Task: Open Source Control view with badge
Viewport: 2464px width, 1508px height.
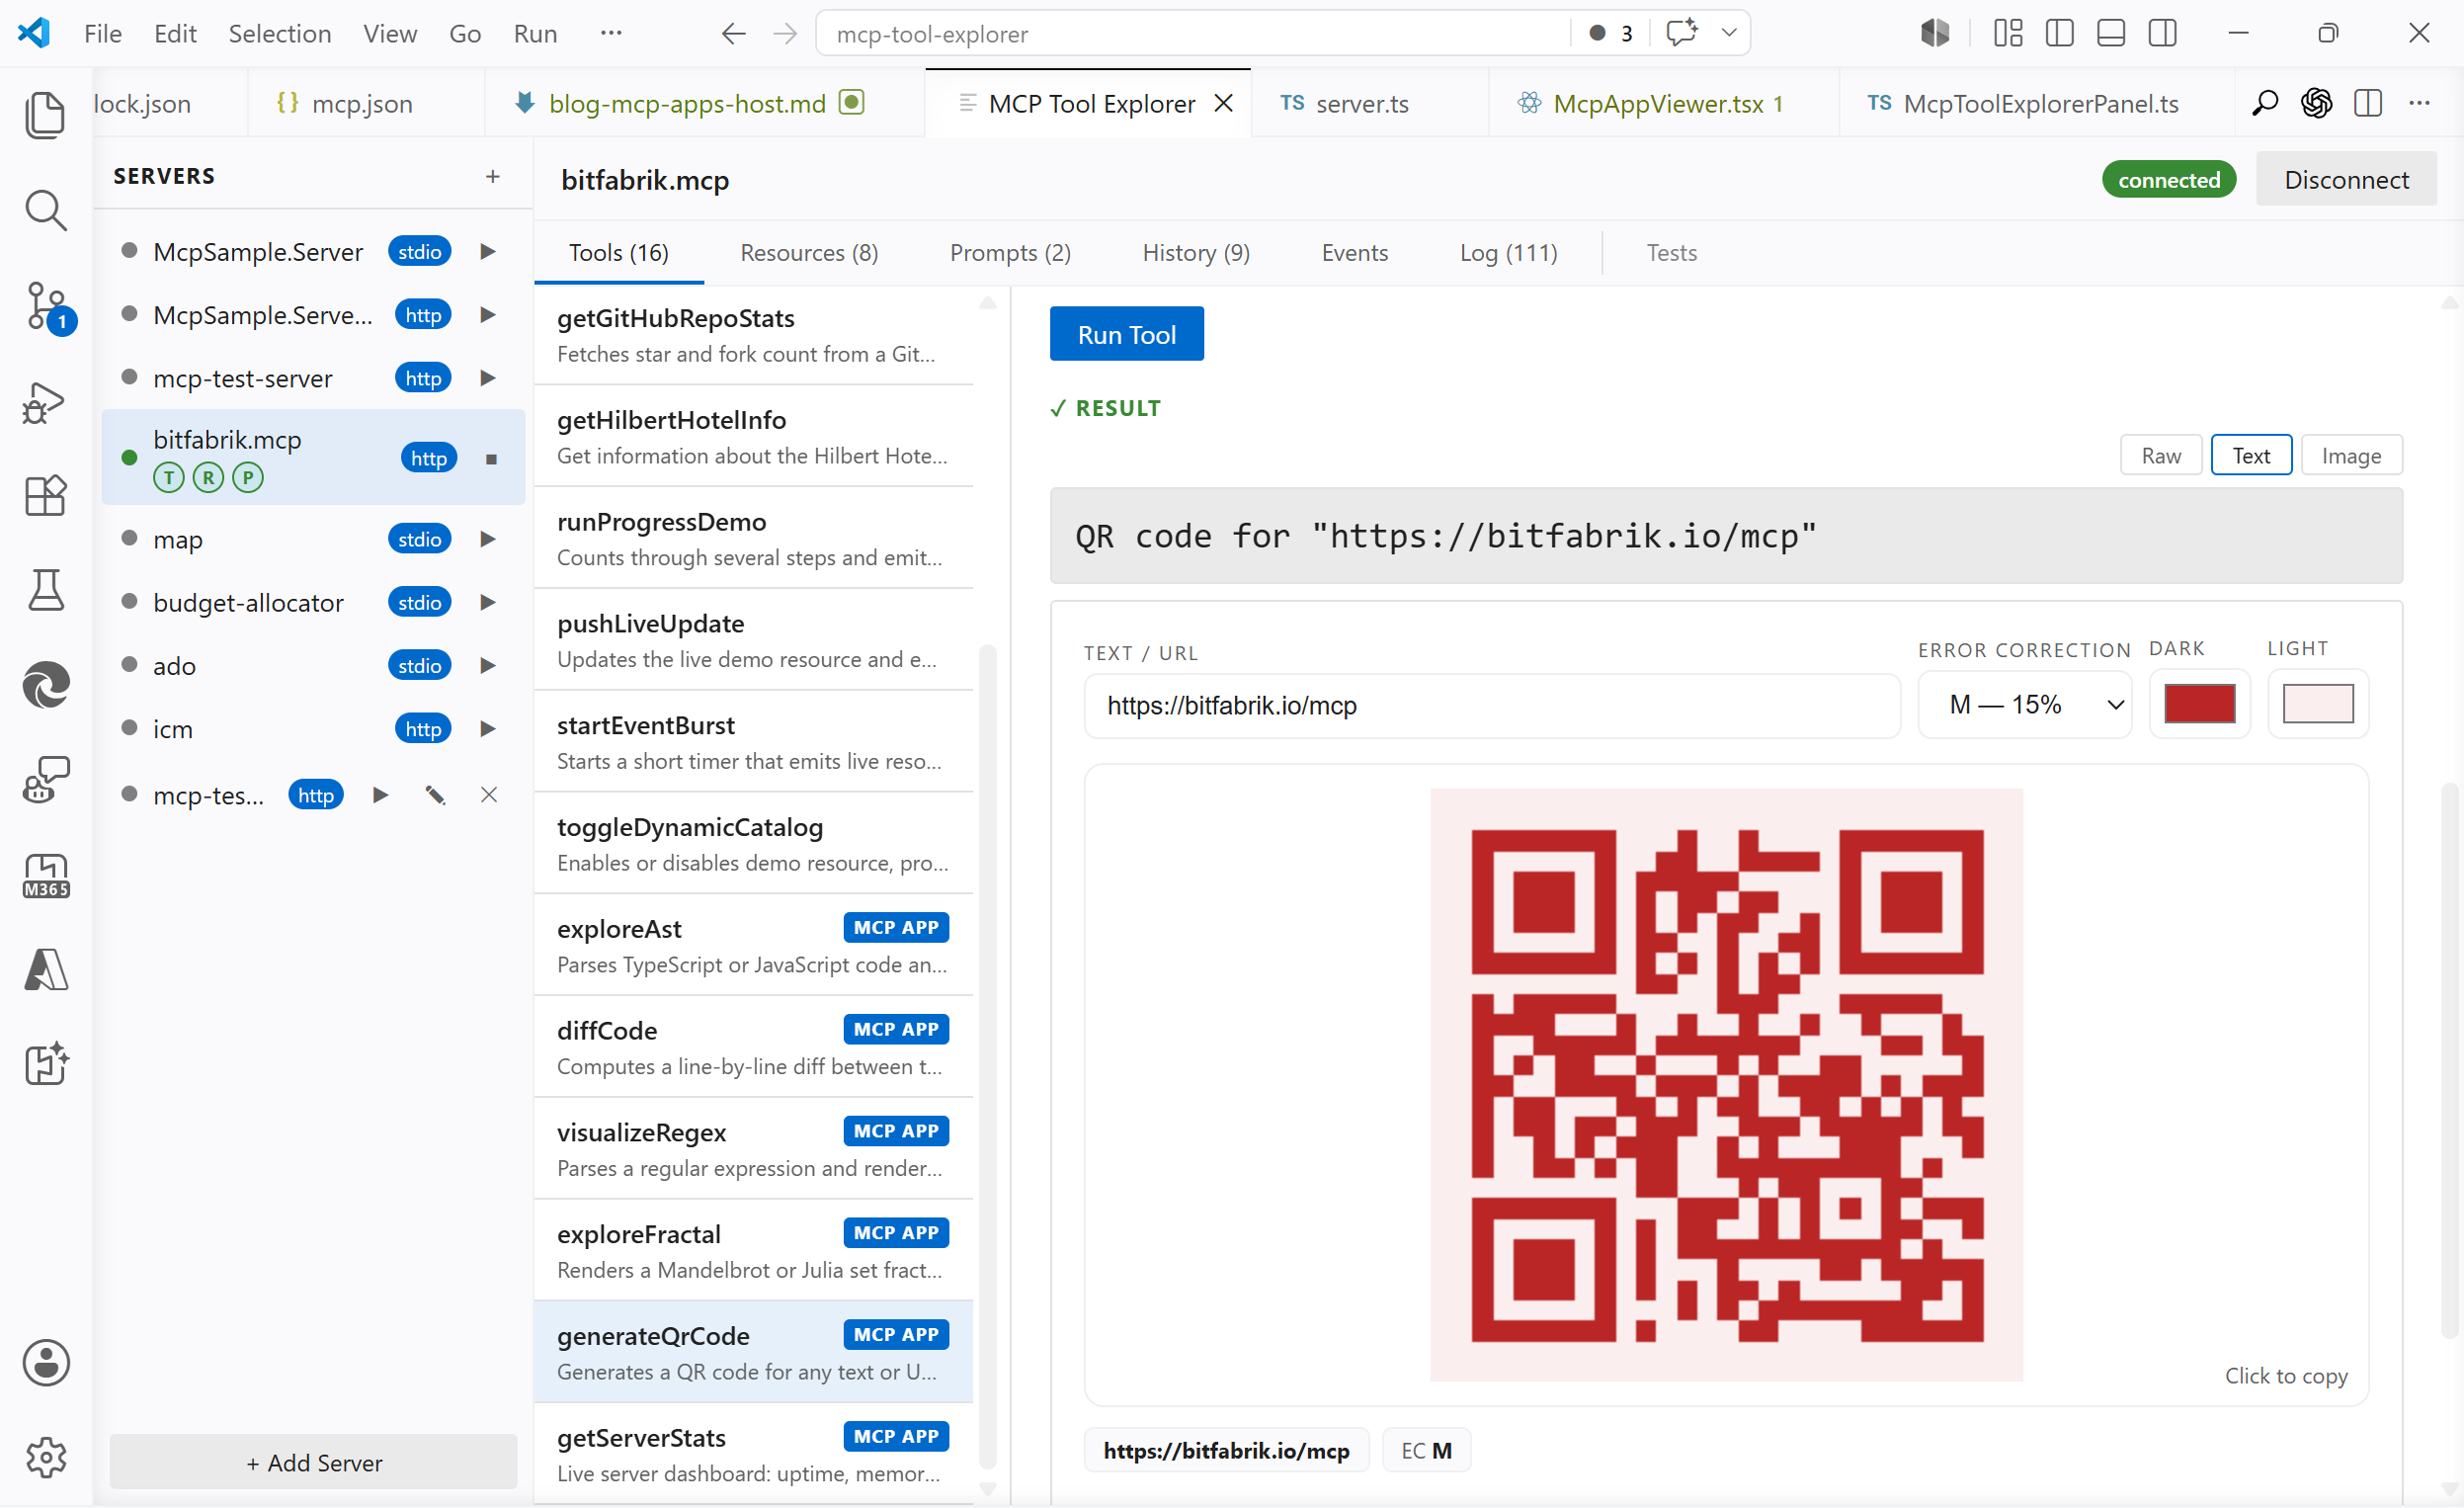Action: [x=47, y=307]
